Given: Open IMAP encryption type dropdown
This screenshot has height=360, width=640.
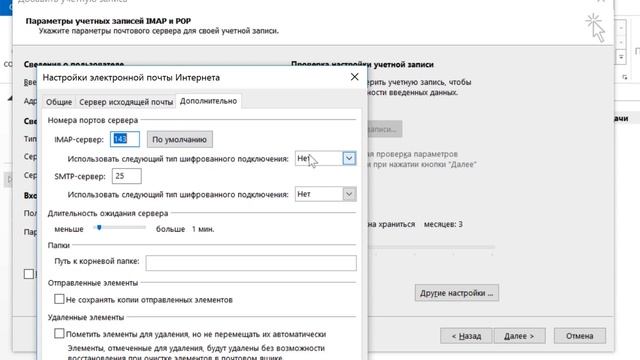Looking at the screenshot, I should [349, 158].
